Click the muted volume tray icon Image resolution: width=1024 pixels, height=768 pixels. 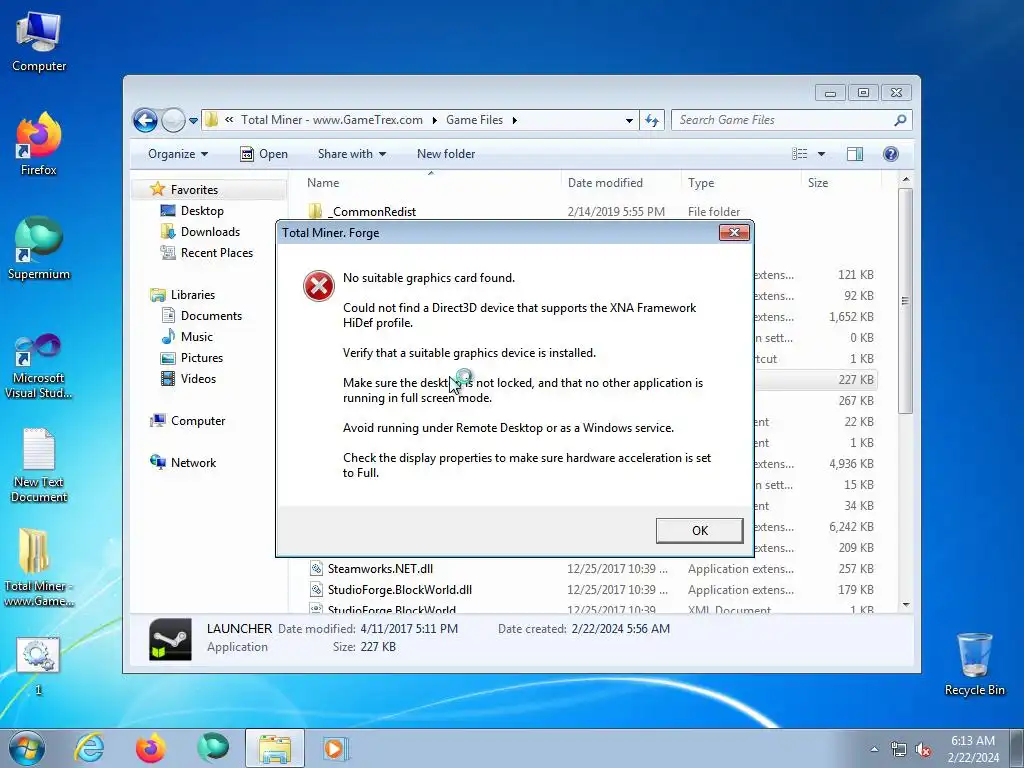click(923, 750)
